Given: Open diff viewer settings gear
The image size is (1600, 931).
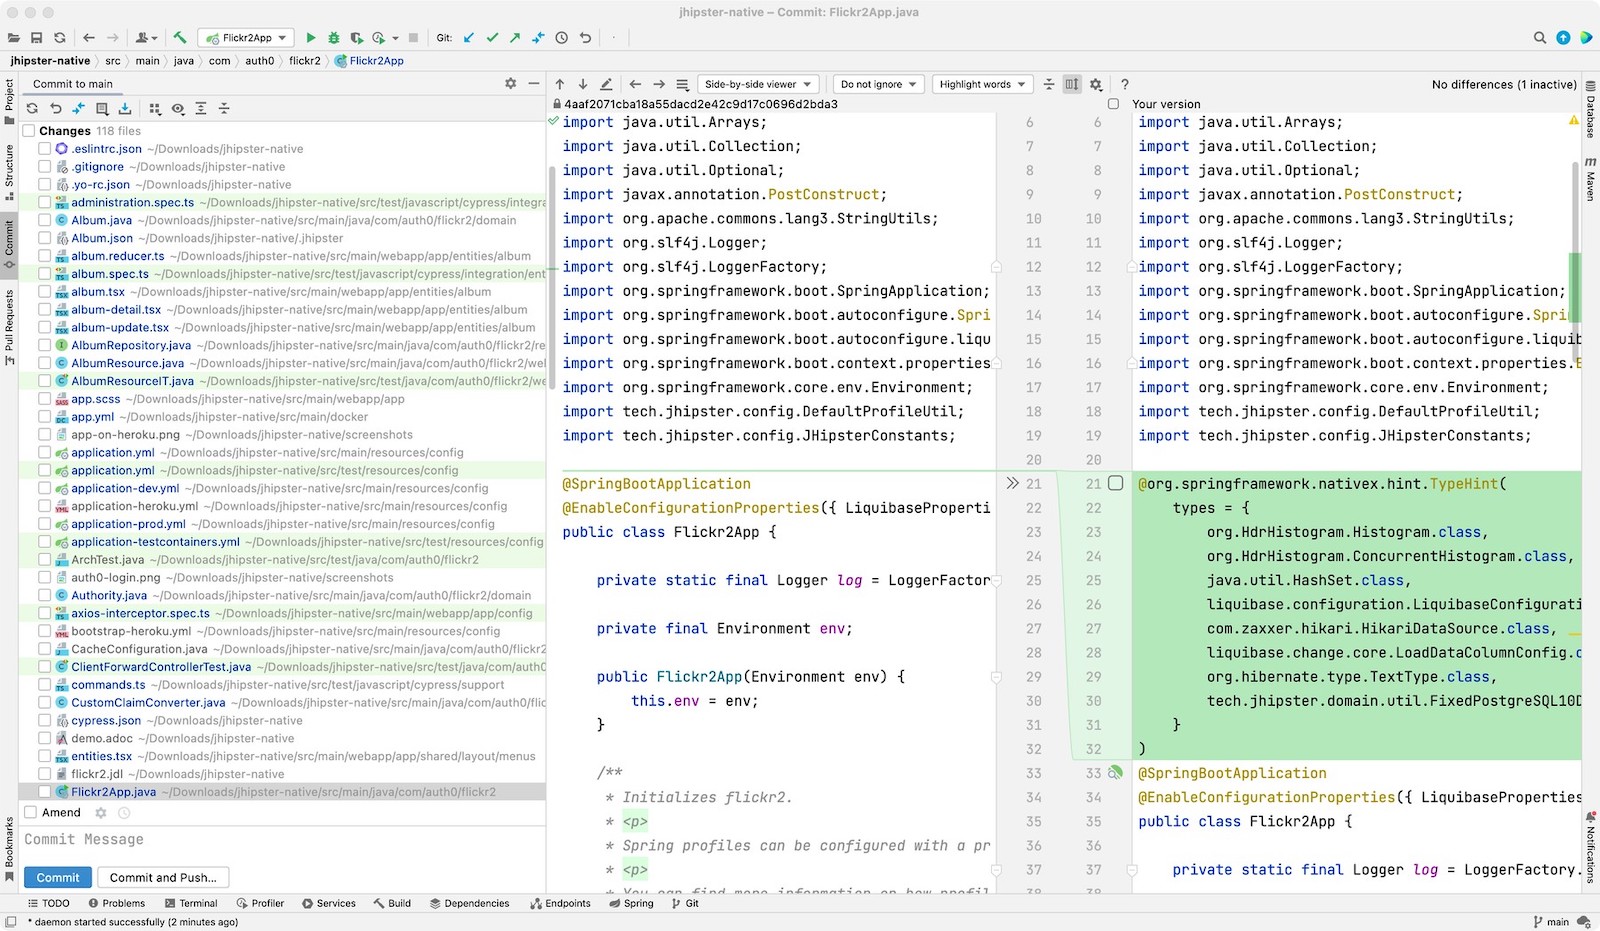Looking at the screenshot, I should 1096,85.
